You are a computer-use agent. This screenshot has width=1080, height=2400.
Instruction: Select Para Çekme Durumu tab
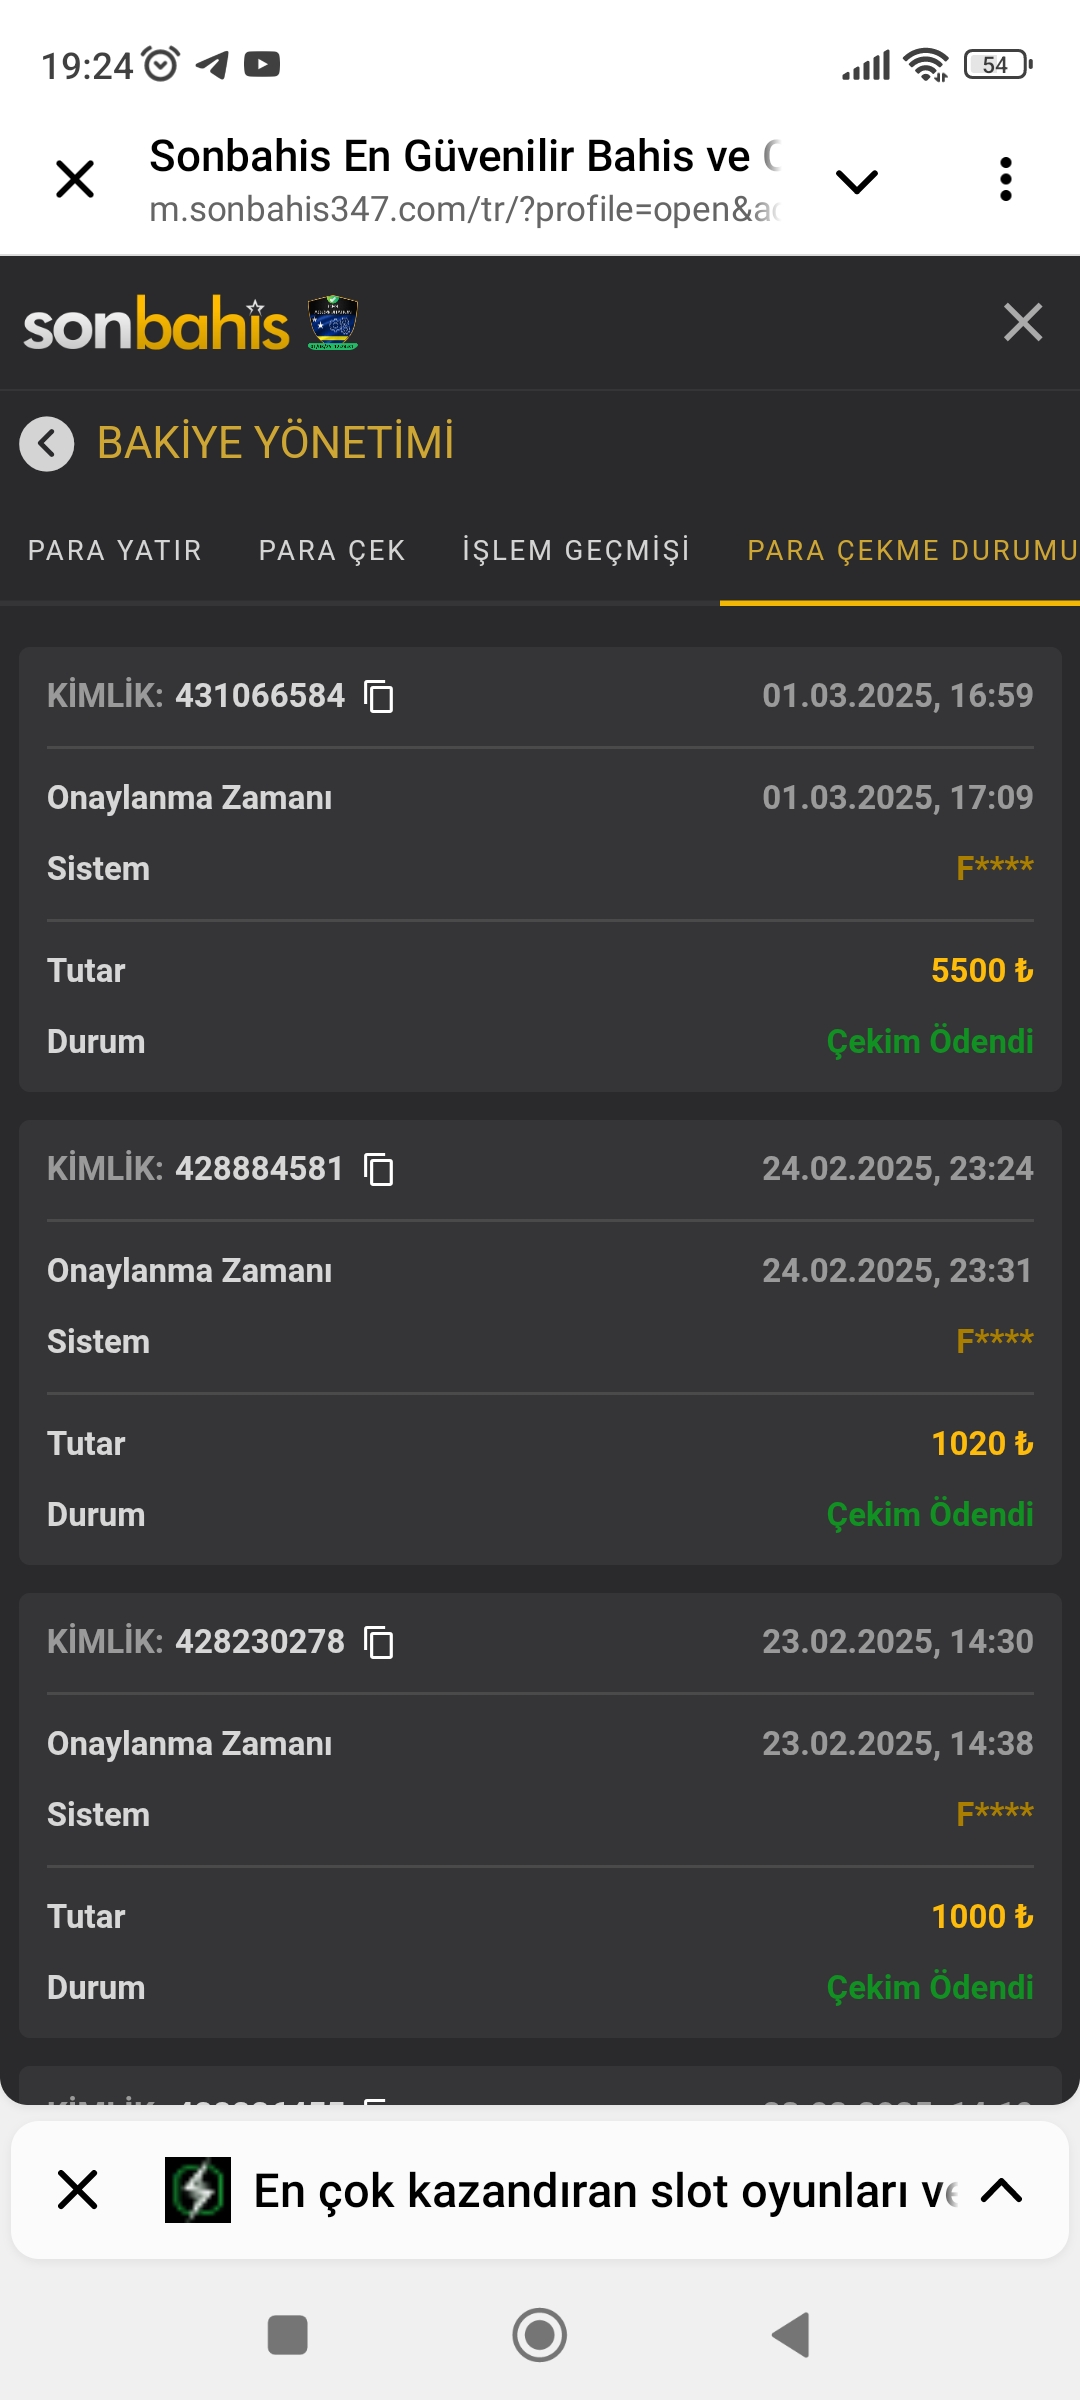[x=912, y=551]
